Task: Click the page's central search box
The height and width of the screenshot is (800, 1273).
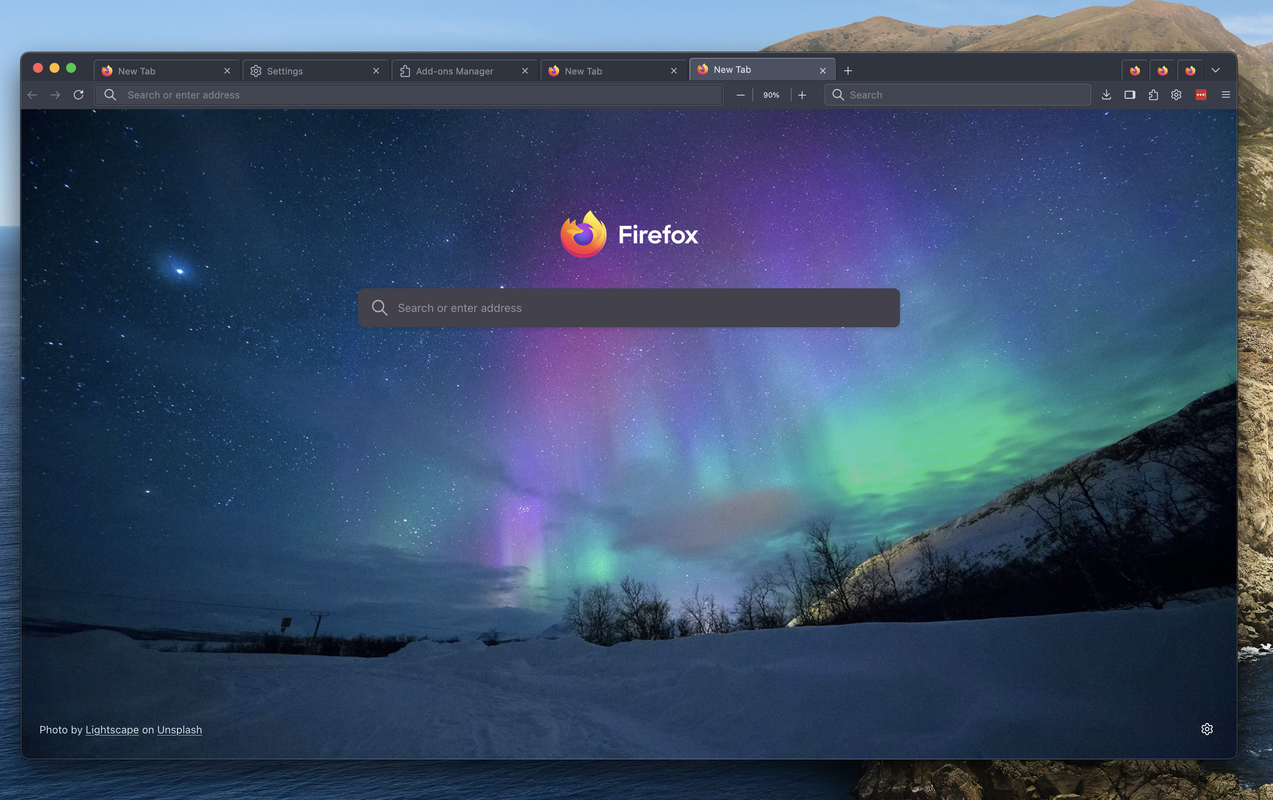Action: click(x=629, y=308)
